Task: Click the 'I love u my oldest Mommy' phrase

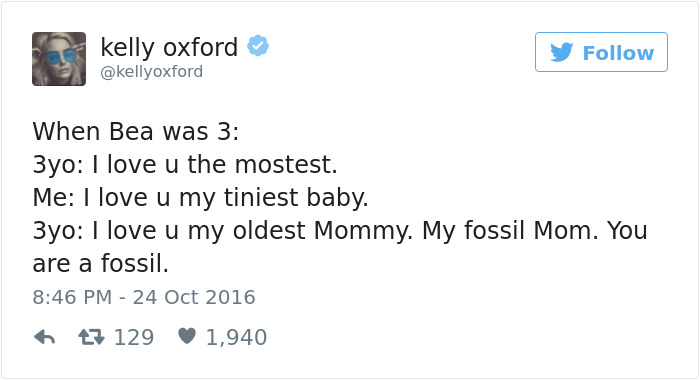Action: coord(253,231)
